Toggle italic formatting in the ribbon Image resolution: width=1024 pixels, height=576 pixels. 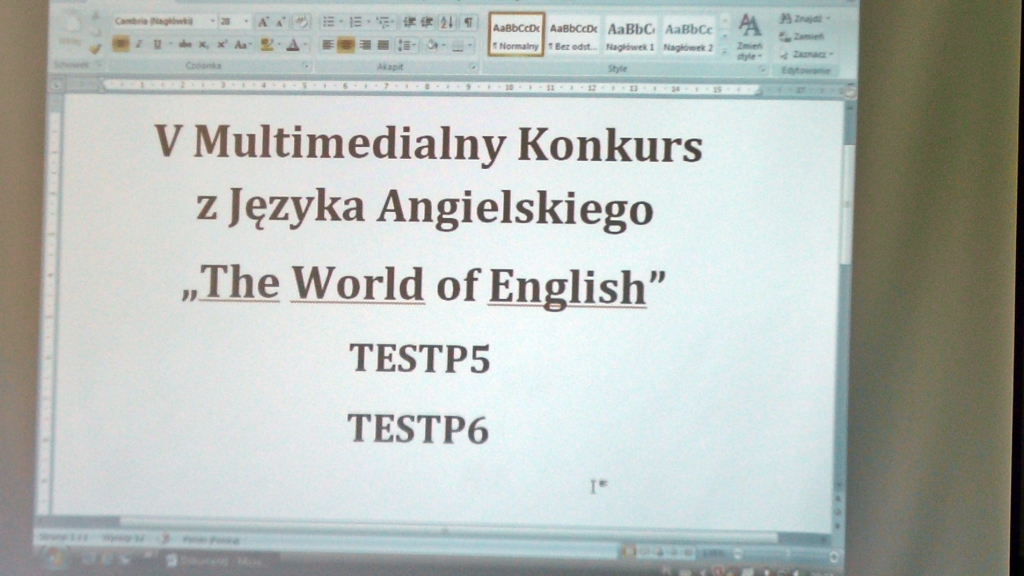coord(139,44)
